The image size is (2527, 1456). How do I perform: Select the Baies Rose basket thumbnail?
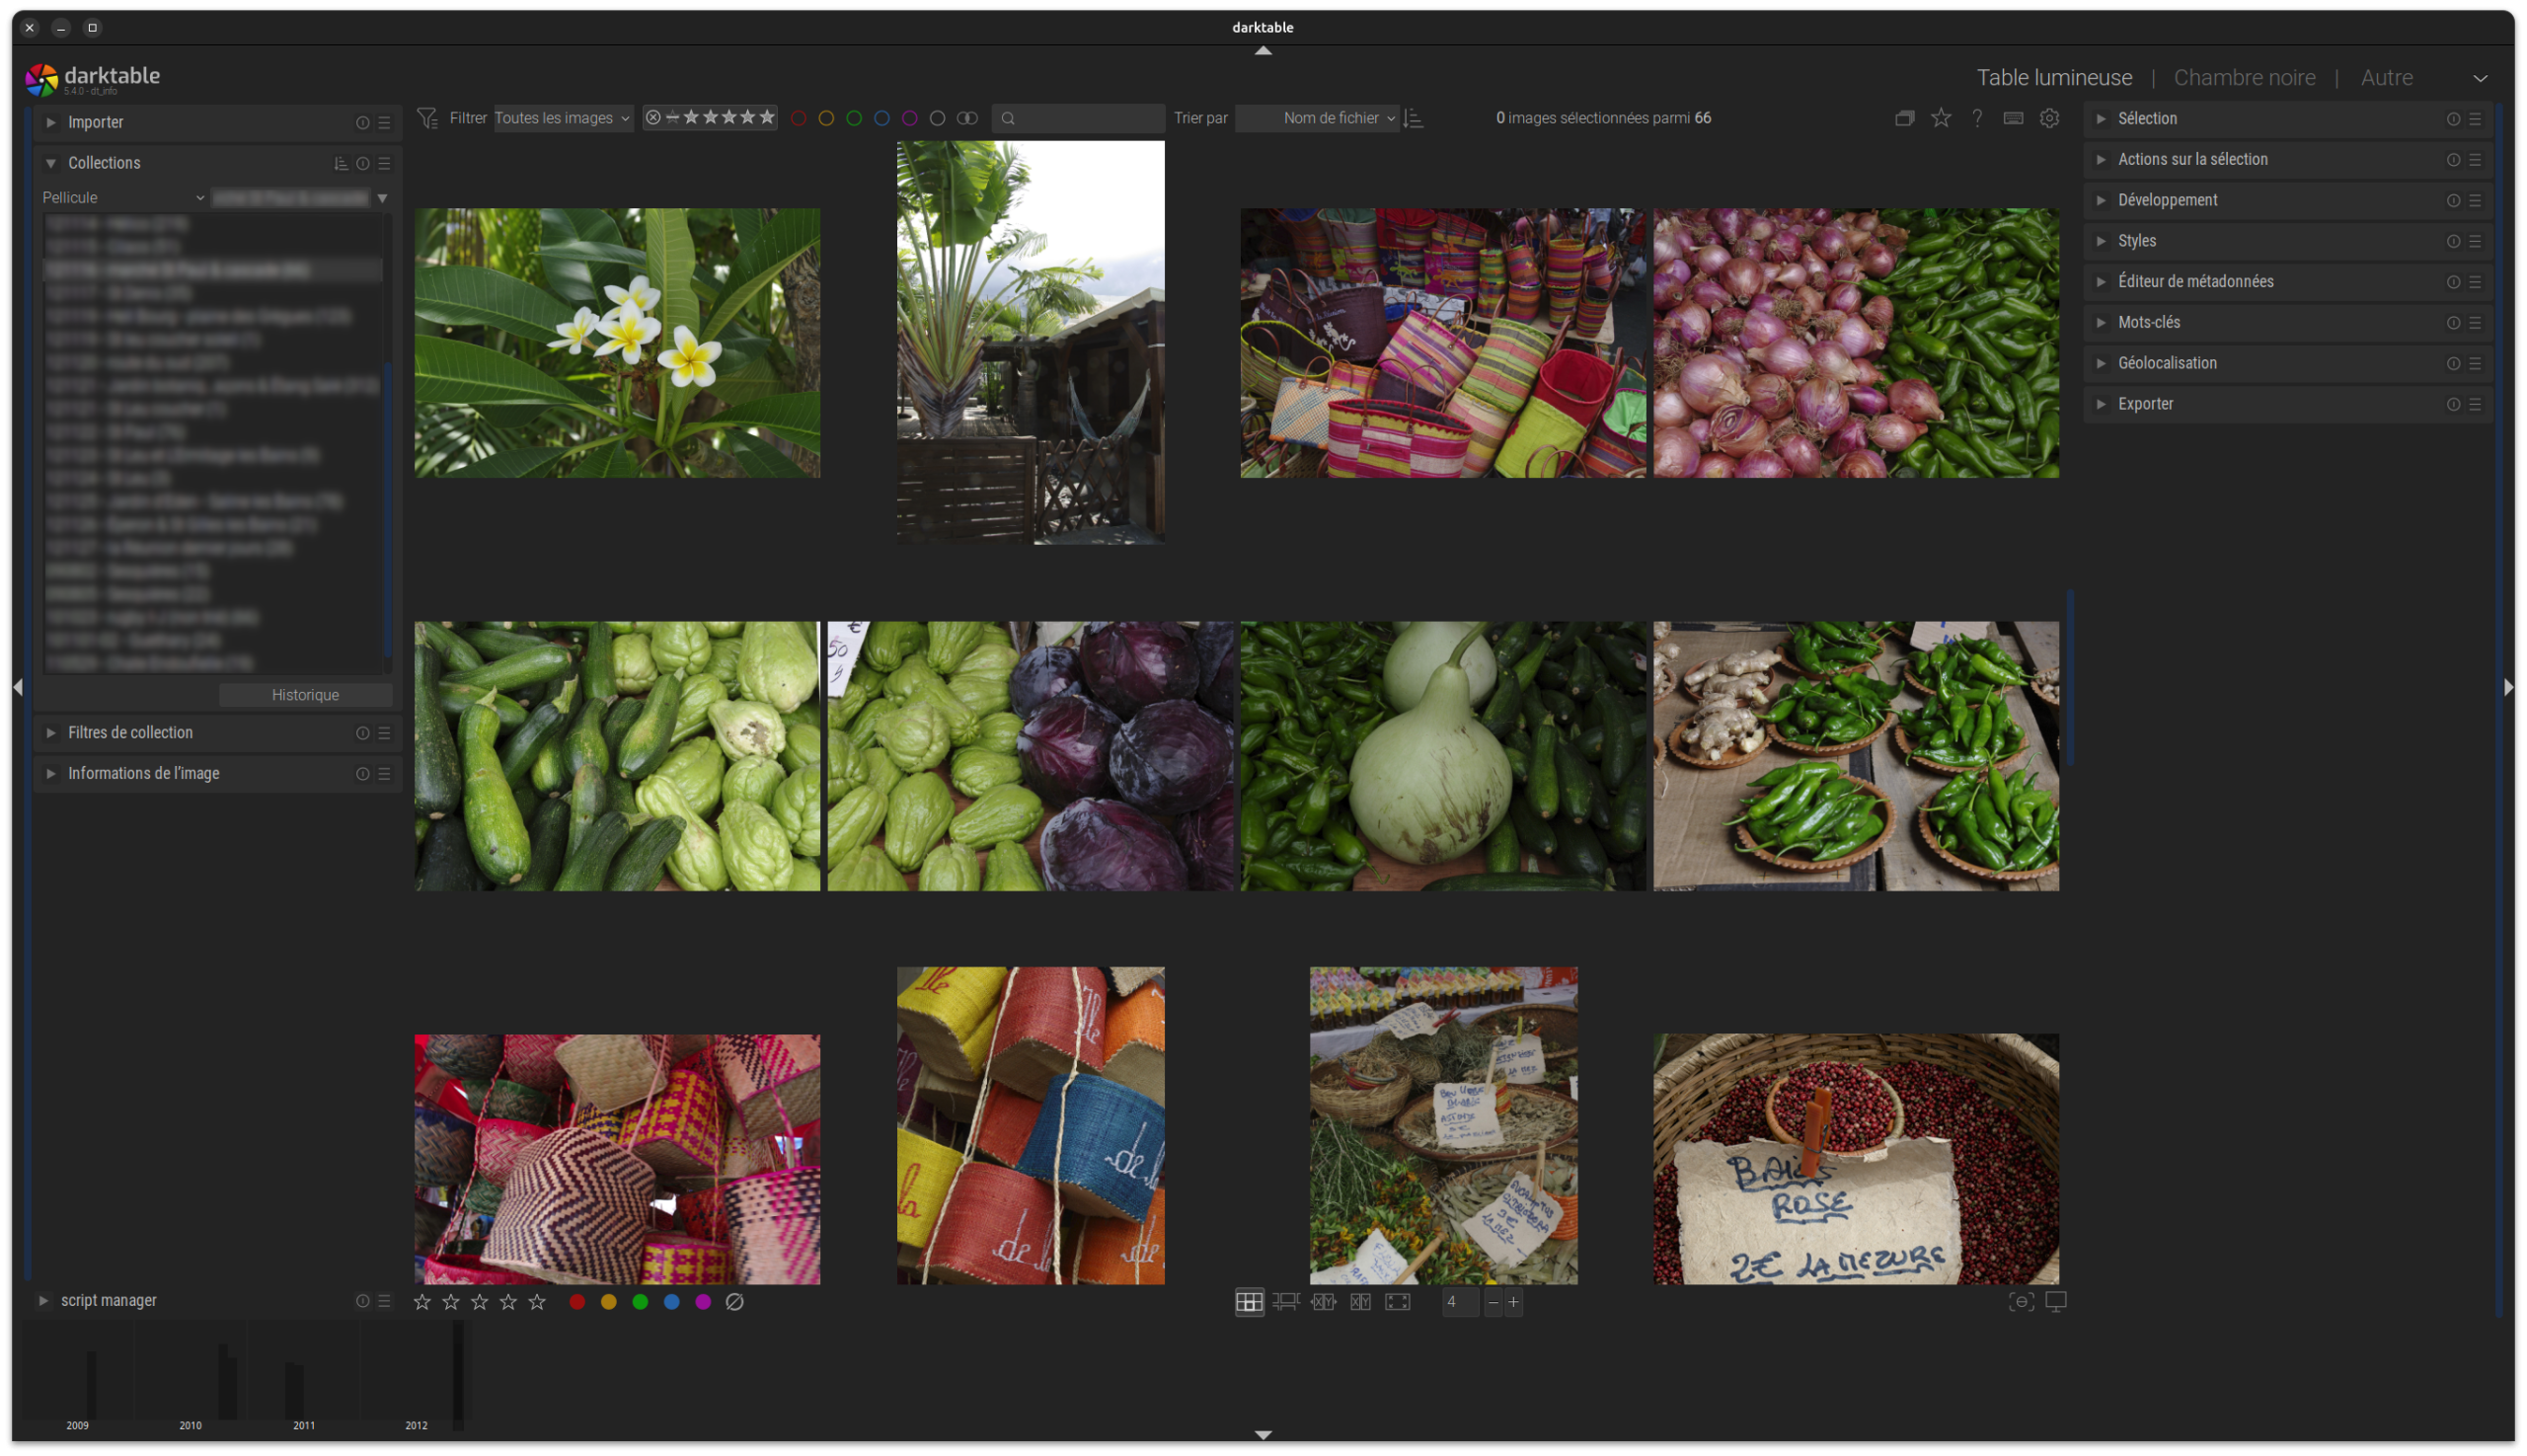point(1855,1159)
